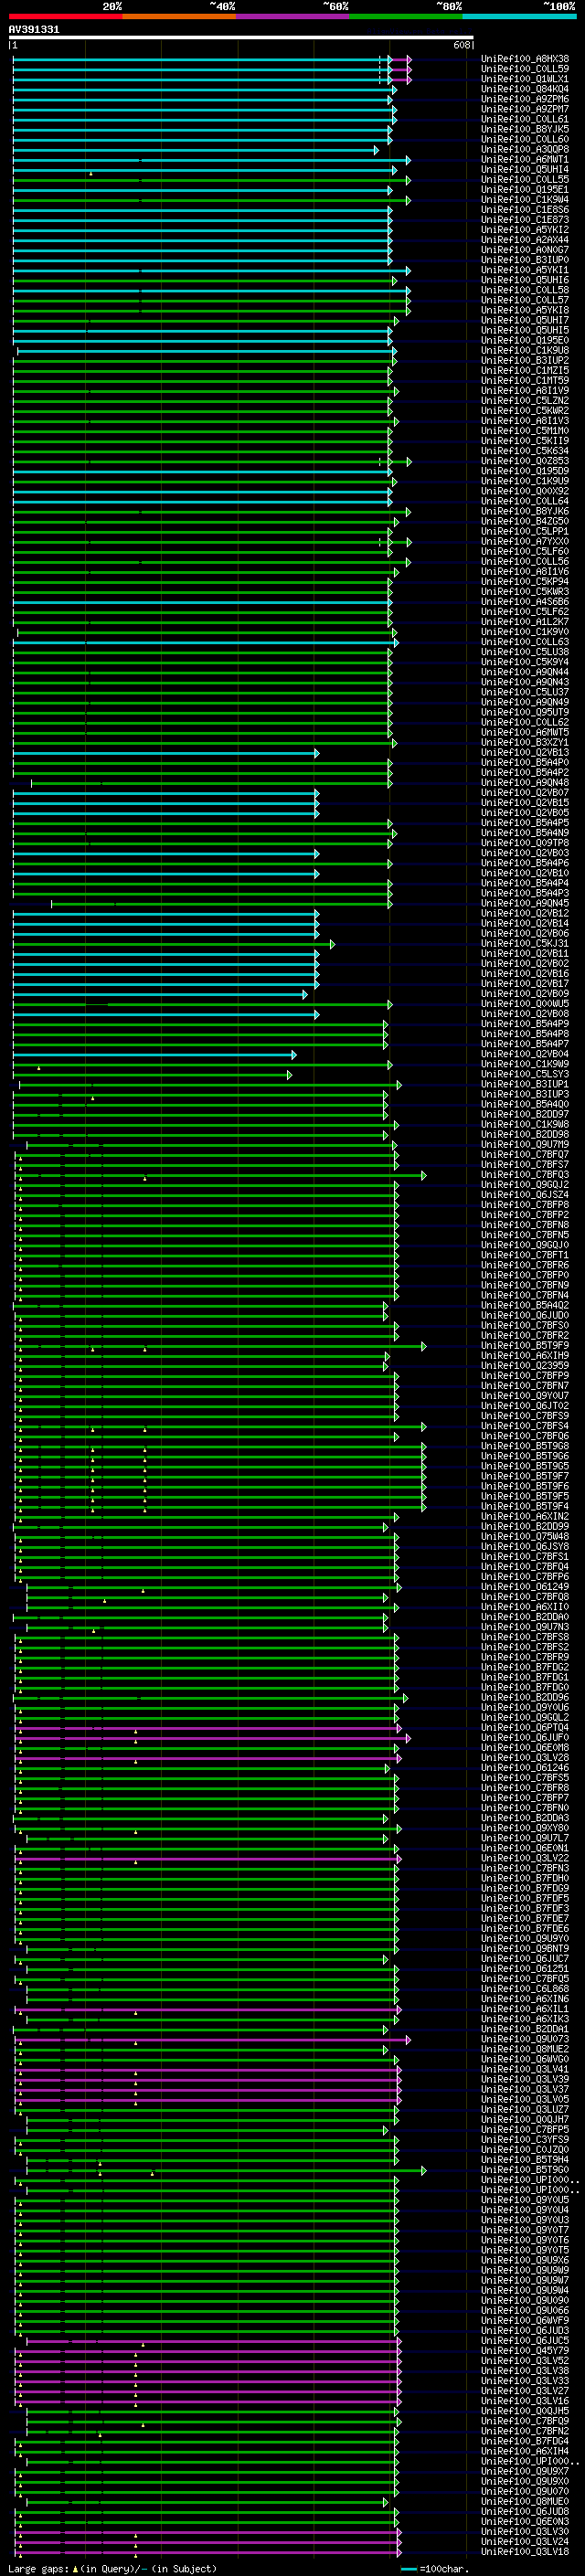The width and height of the screenshot is (585, 2576).
Task: Open hit UniRef100_A8HX38
Action: point(525,59)
